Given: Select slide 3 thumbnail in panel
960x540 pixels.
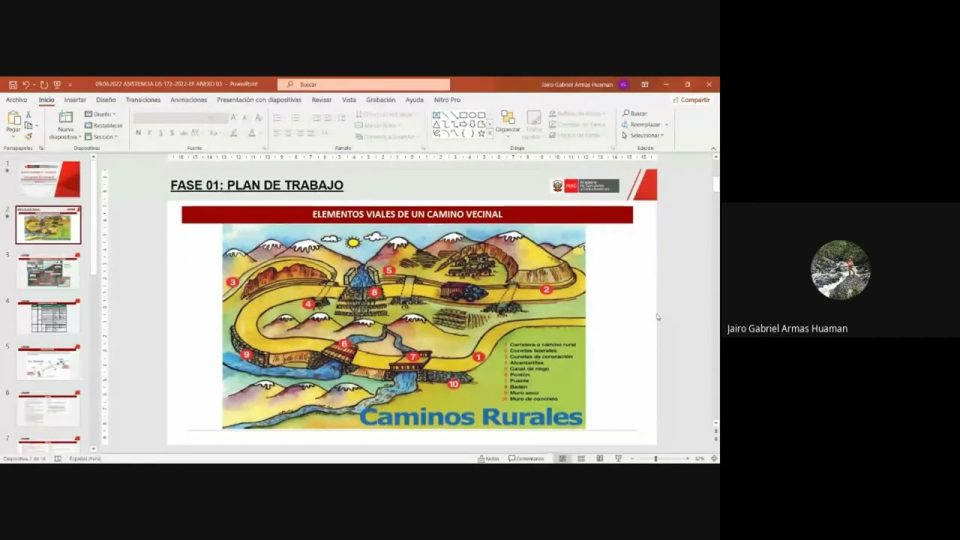Looking at the screenshot, I should 47,273.
